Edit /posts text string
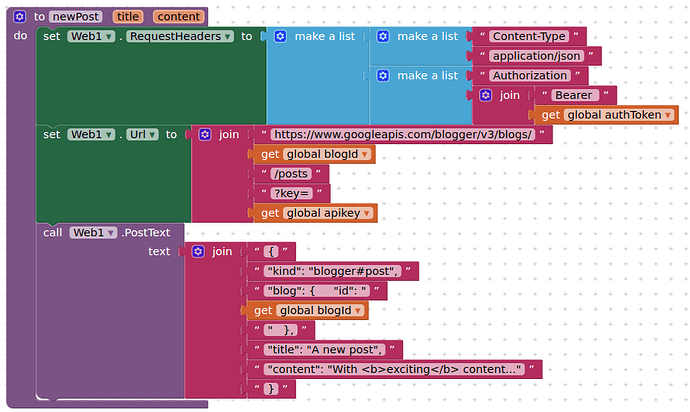690x412 pixels. 291,174
